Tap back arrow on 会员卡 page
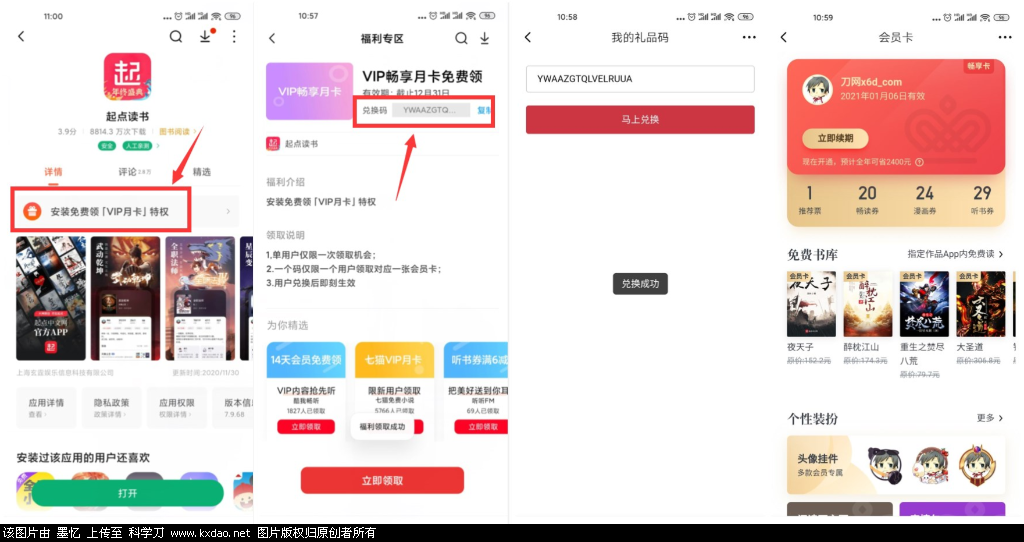The height and width of the screenshot is (542, 1024). [783, 38]
